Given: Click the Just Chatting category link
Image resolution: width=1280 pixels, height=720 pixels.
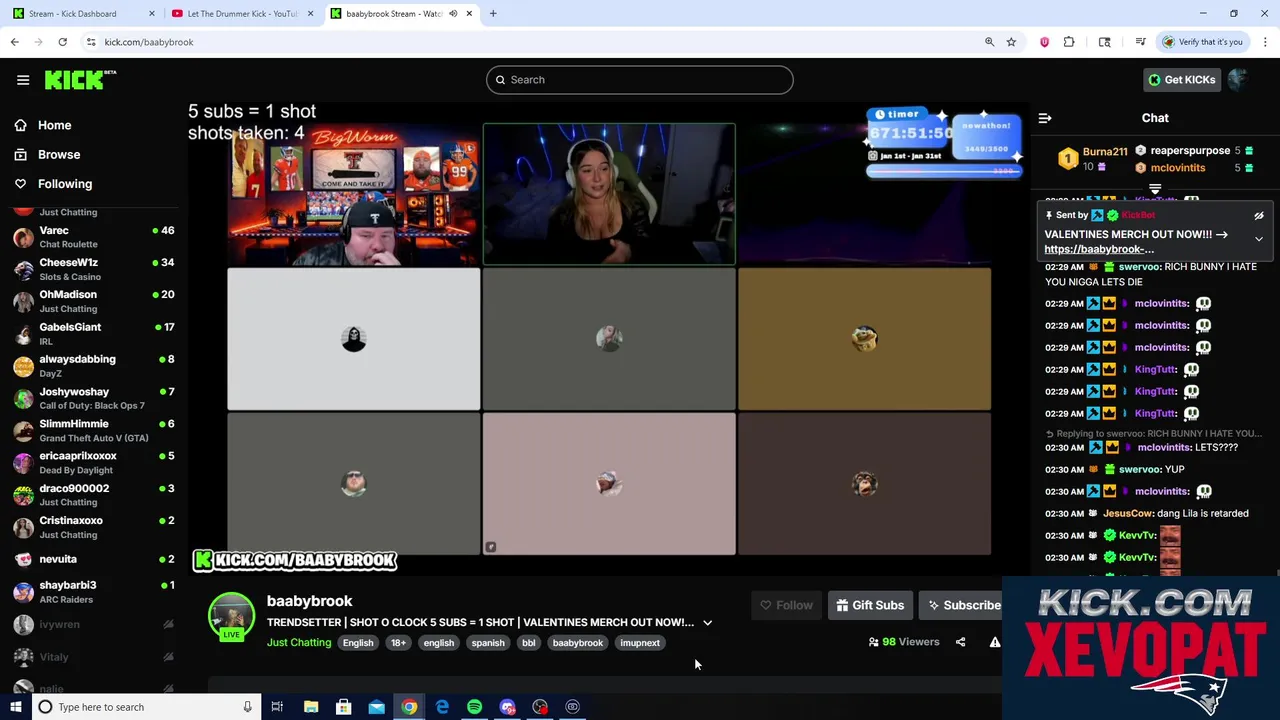Looking at the screenshot, I should pyautogui.click(x=299, y=643).
